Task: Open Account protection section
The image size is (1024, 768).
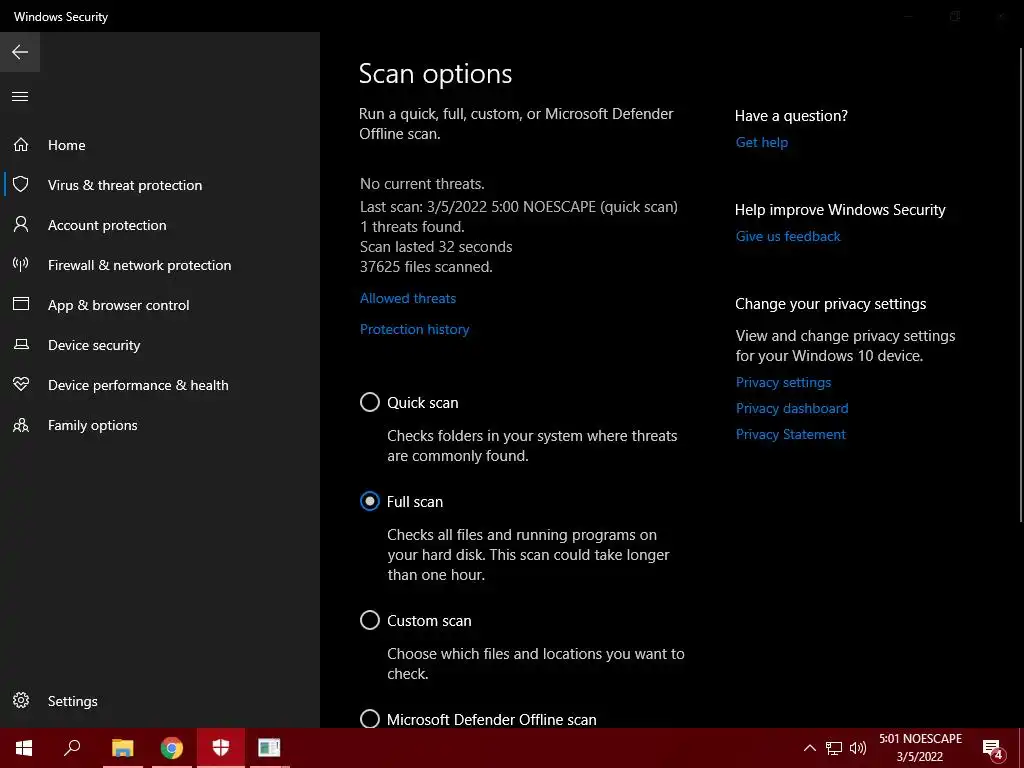Action: point(107,225)
